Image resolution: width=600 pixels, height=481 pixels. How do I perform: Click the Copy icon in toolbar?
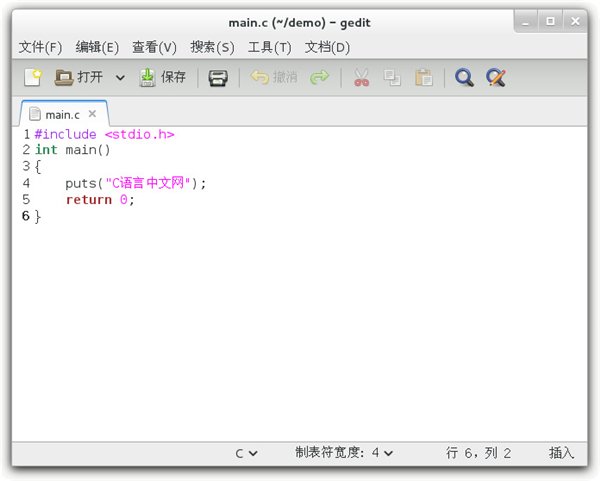(392, 77)
